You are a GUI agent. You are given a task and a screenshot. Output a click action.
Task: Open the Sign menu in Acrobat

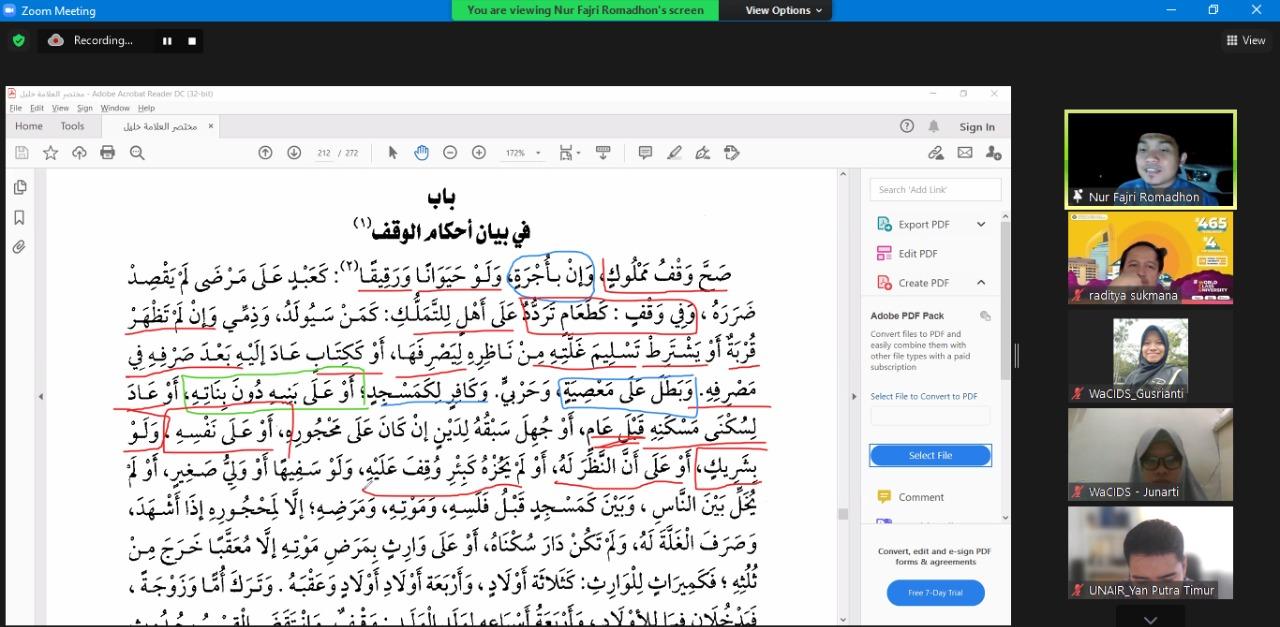[85, 108]
